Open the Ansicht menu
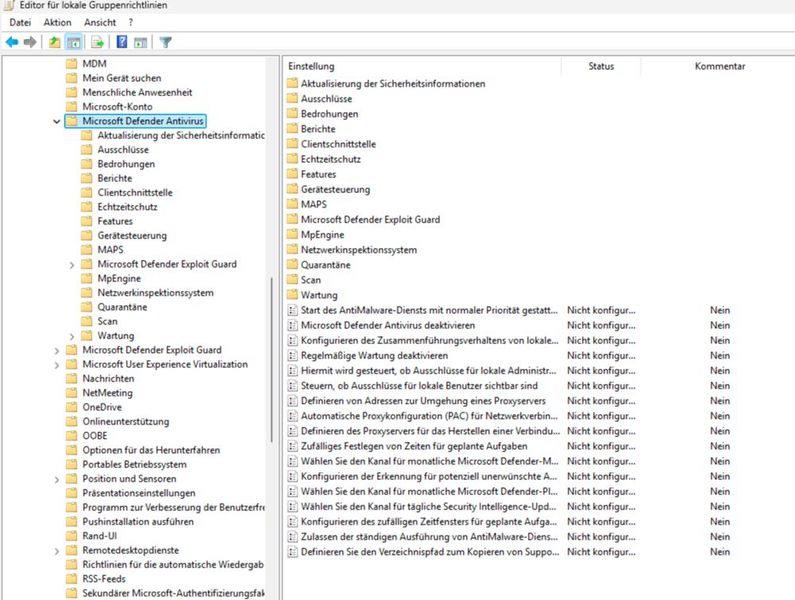795x600 pixels. (100, 22)
